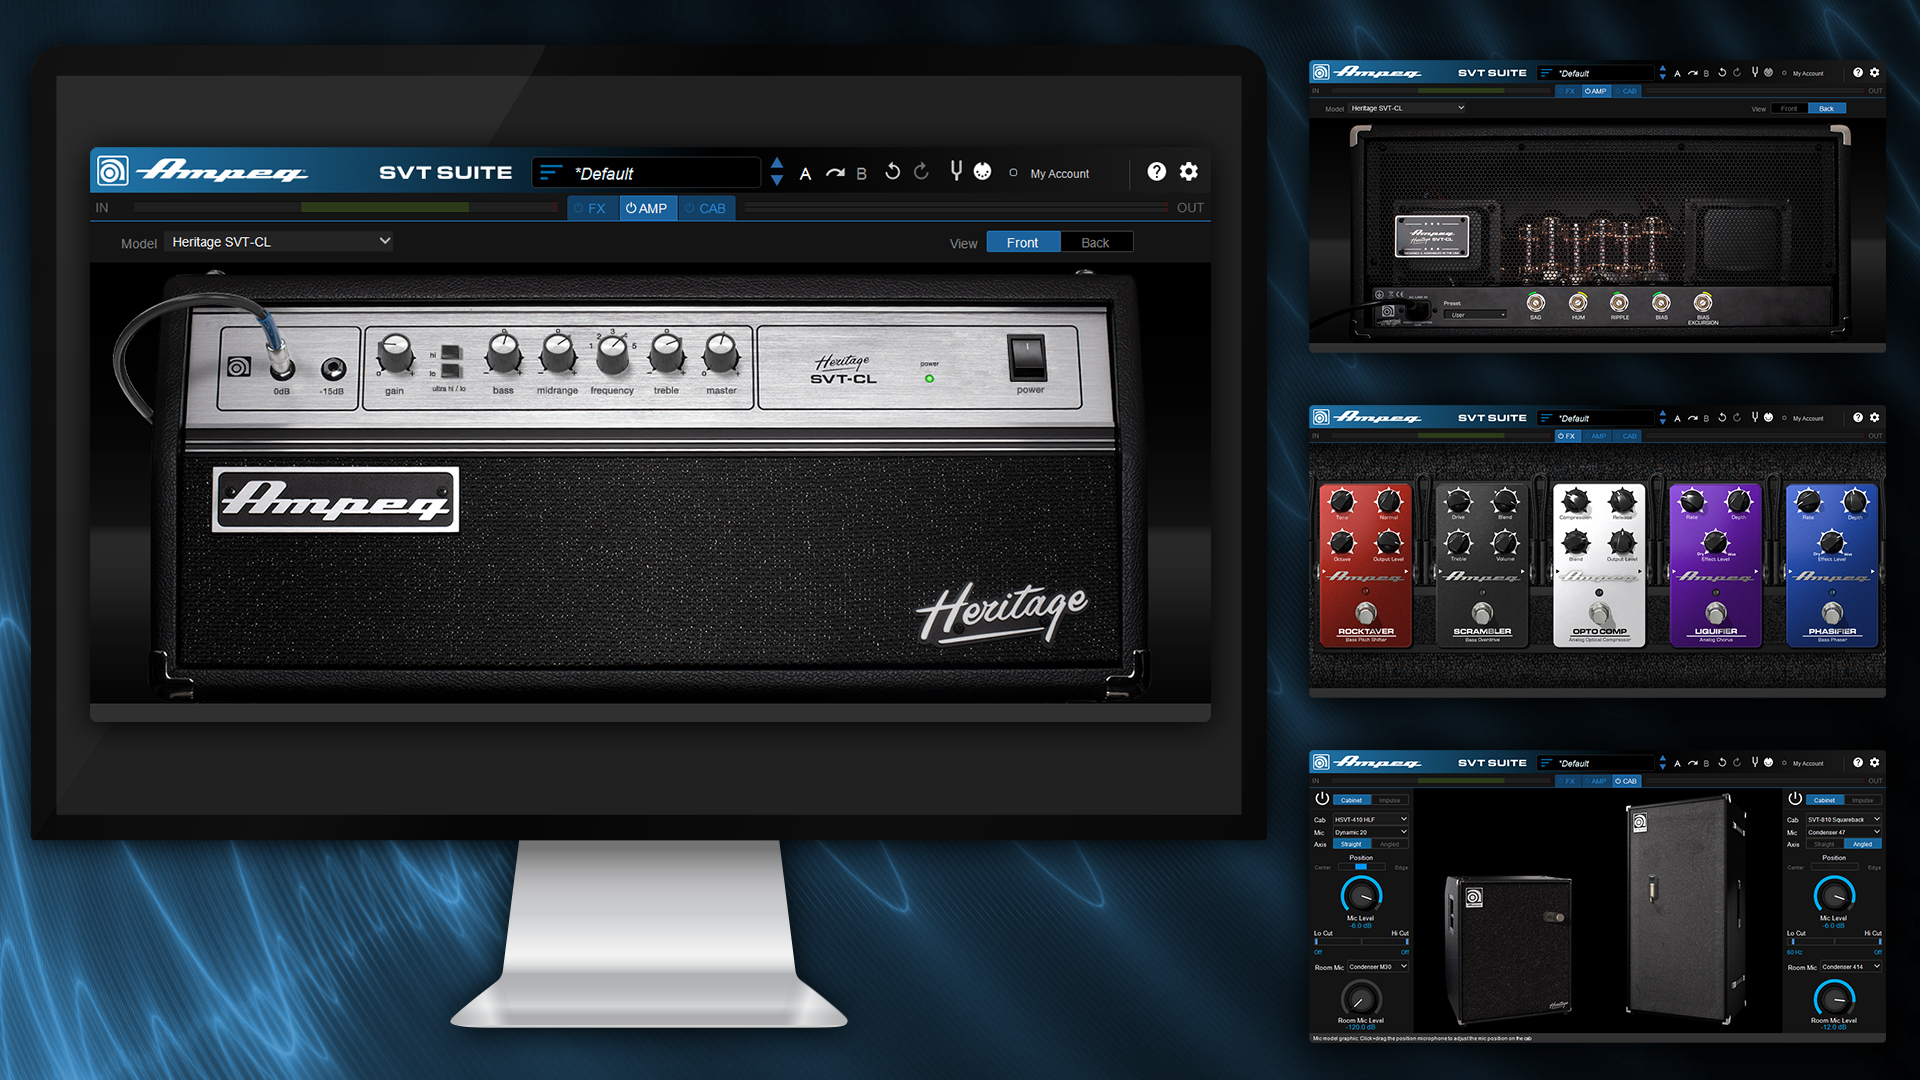Copy A to B arrow in main window
The width and height of the screenshot is (1920, 1080).
coord(835,173)
